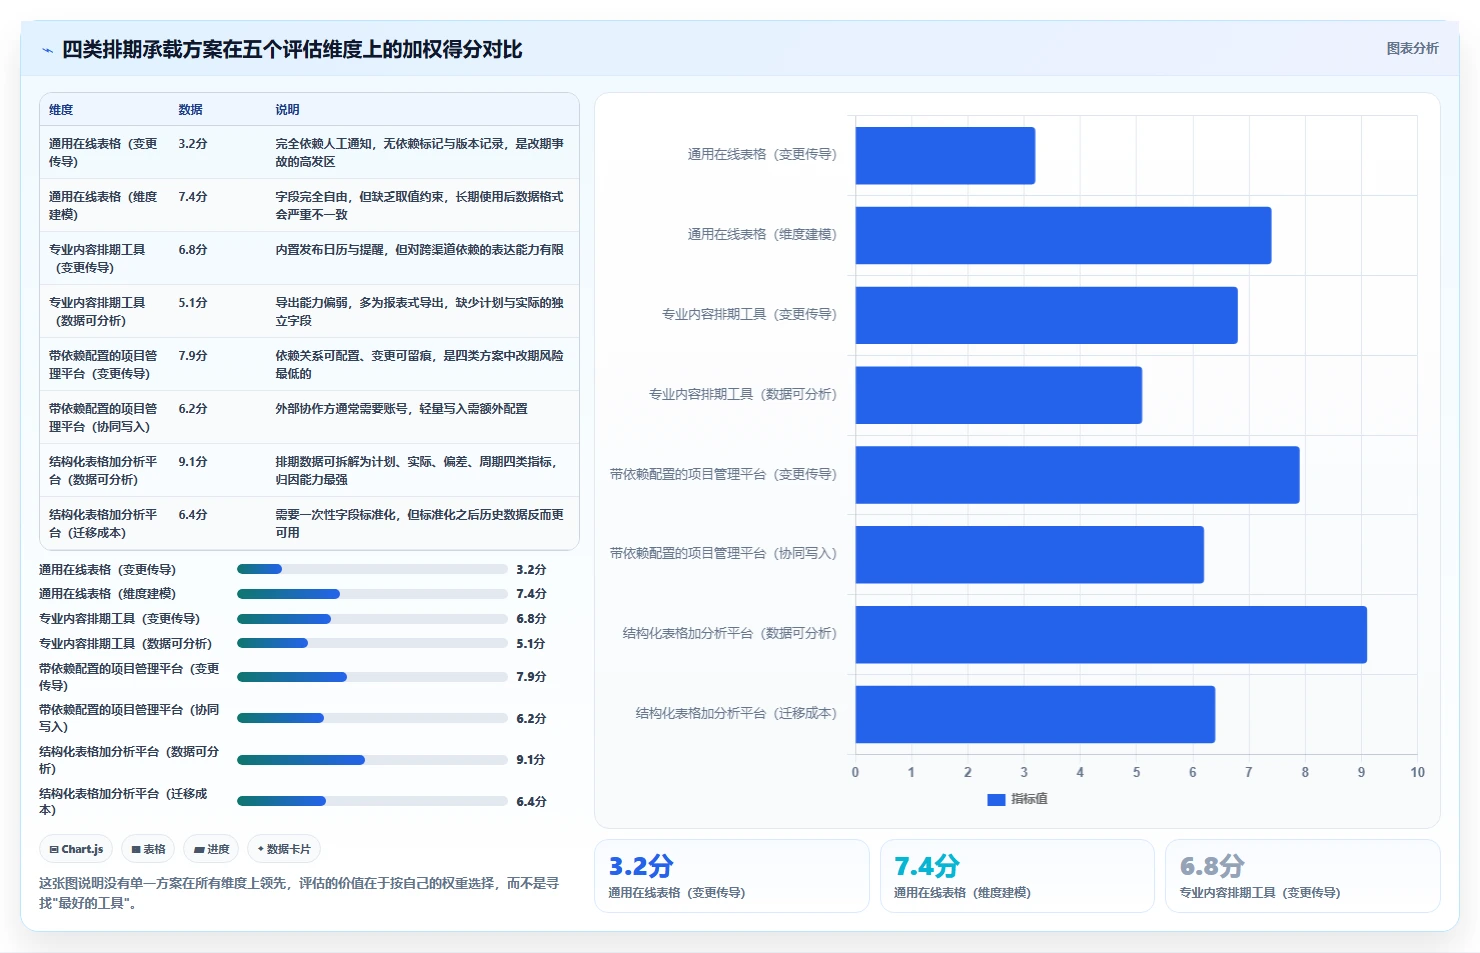This screenshot has height=953, width=1480.
Task: Click the chart bar for 专业内容排期工具（数据可分析）
Action: pyautogui.click(x=999, y=395)
